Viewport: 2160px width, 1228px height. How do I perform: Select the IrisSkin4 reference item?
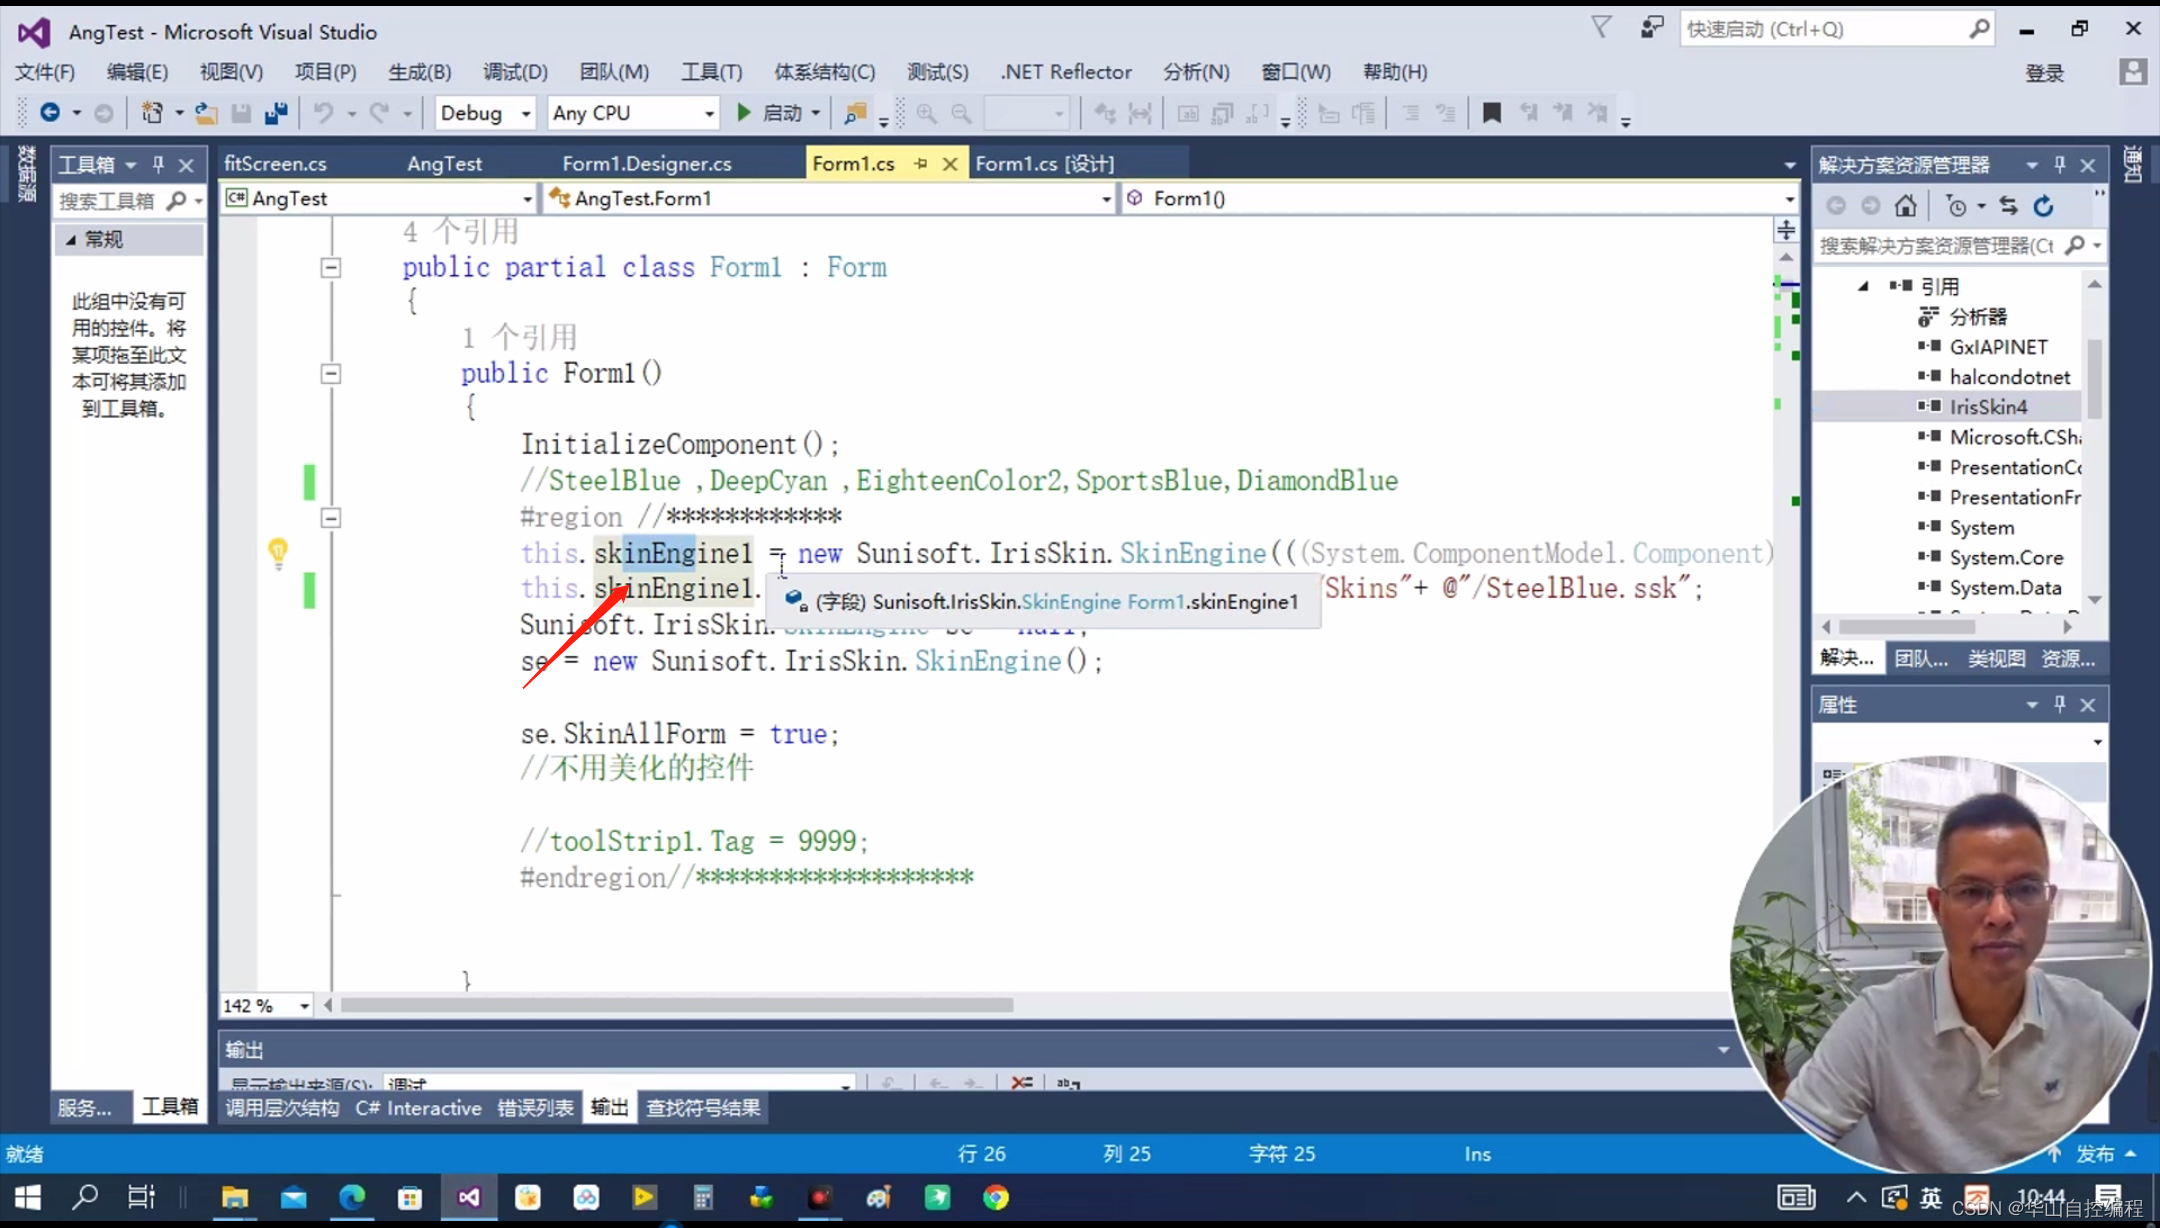point(1988,407)
